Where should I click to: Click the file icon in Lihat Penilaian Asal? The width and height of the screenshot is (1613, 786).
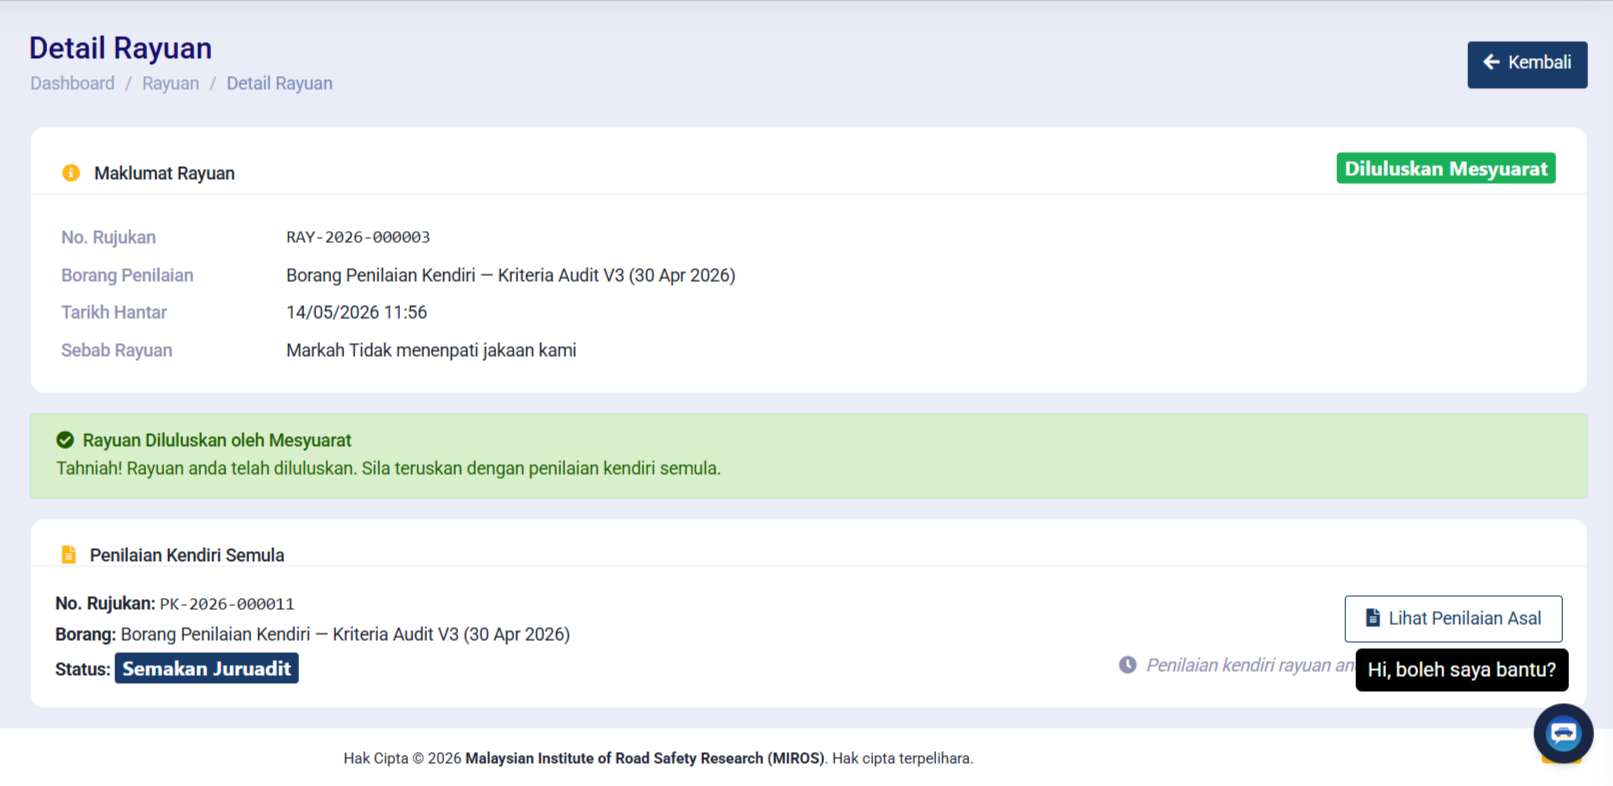[1373, 618]
